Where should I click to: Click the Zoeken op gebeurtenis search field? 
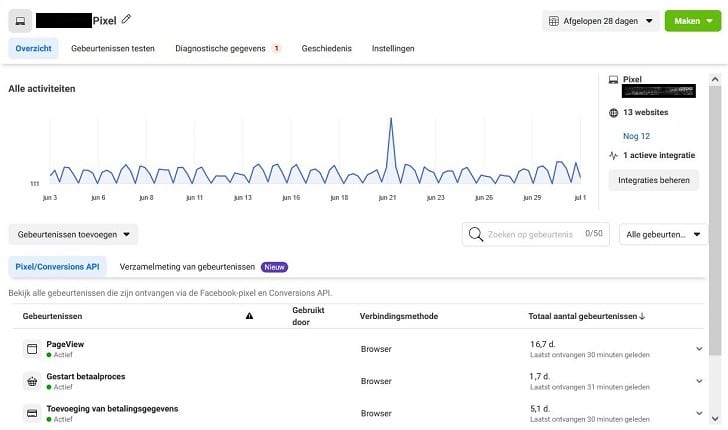(x=536, y=234)
